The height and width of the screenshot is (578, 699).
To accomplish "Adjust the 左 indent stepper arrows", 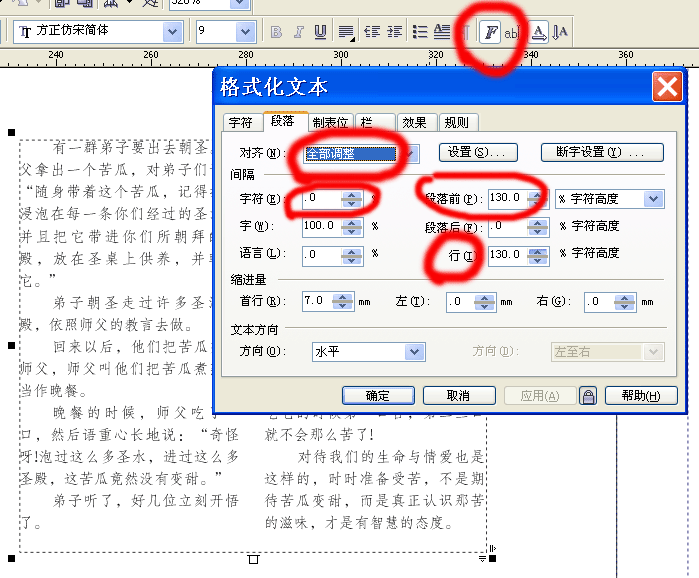I will click(485, 302).
